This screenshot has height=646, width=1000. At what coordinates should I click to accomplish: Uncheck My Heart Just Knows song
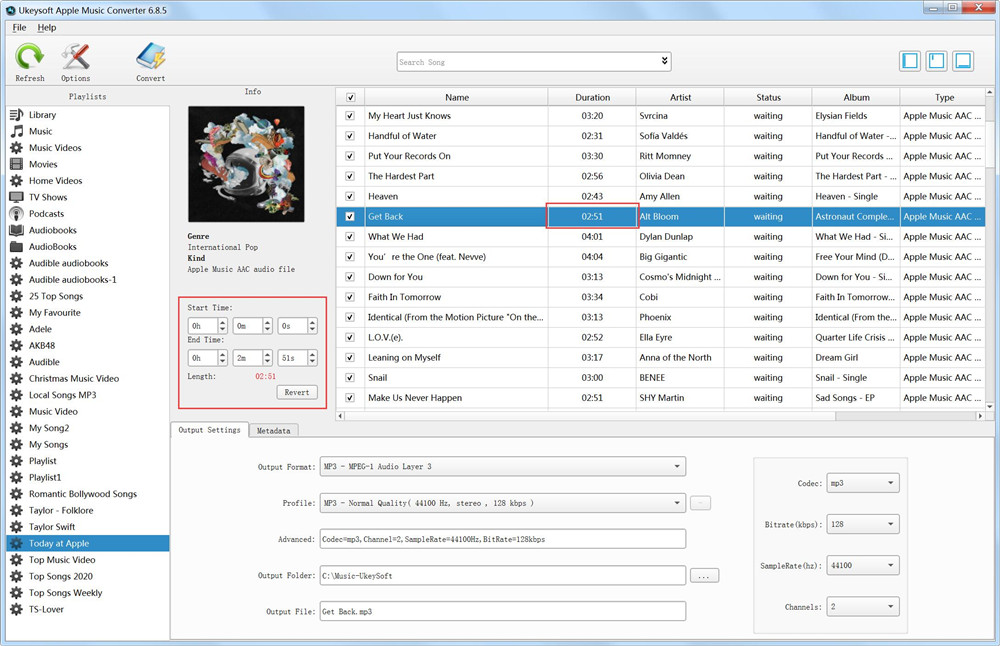(x=349, y=115)
